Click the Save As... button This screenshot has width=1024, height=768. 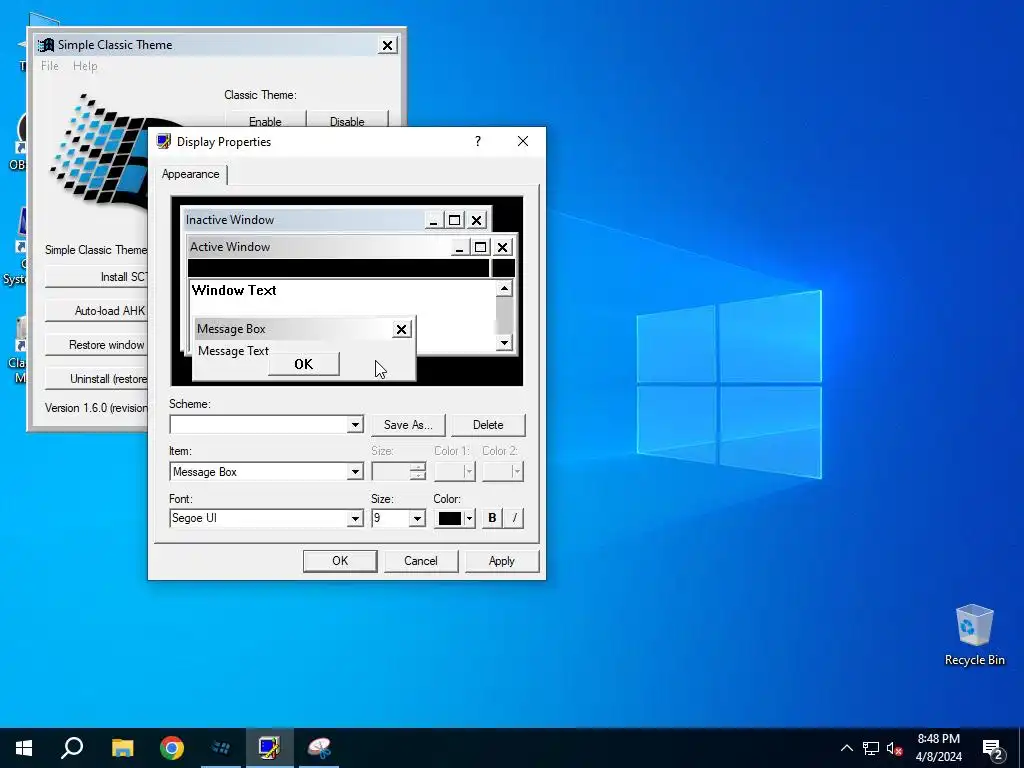tap(408, 425)
